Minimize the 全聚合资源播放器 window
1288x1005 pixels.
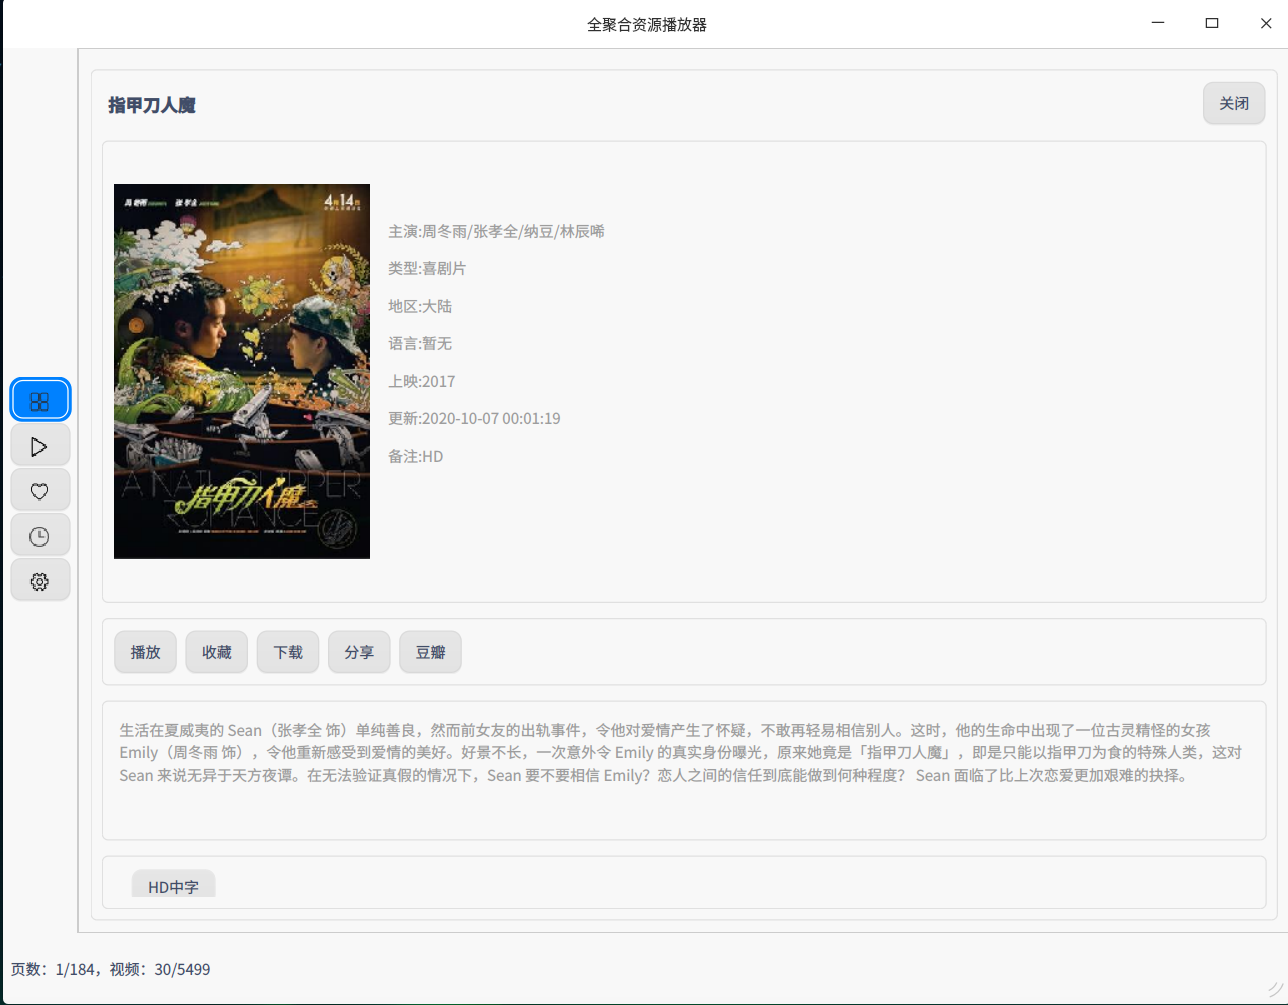(1158, 23)
